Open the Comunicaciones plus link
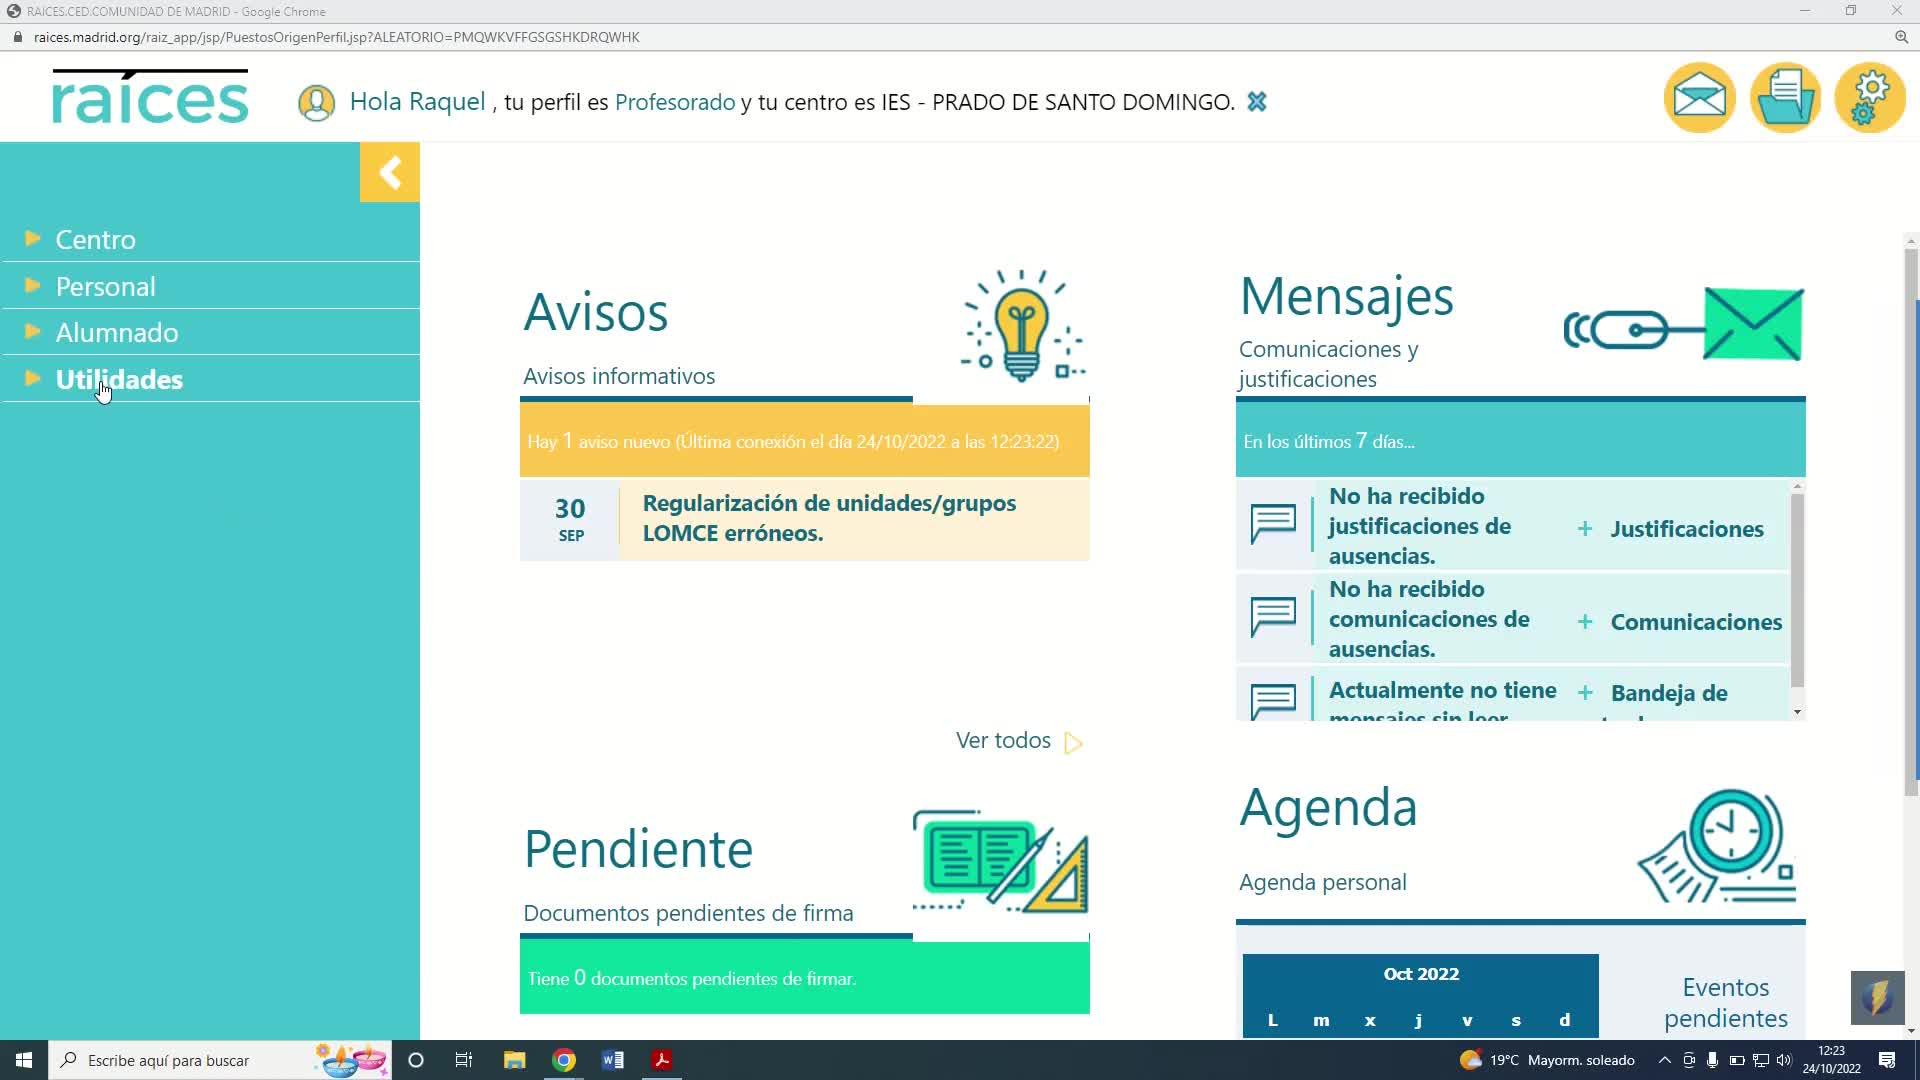 1695,622
